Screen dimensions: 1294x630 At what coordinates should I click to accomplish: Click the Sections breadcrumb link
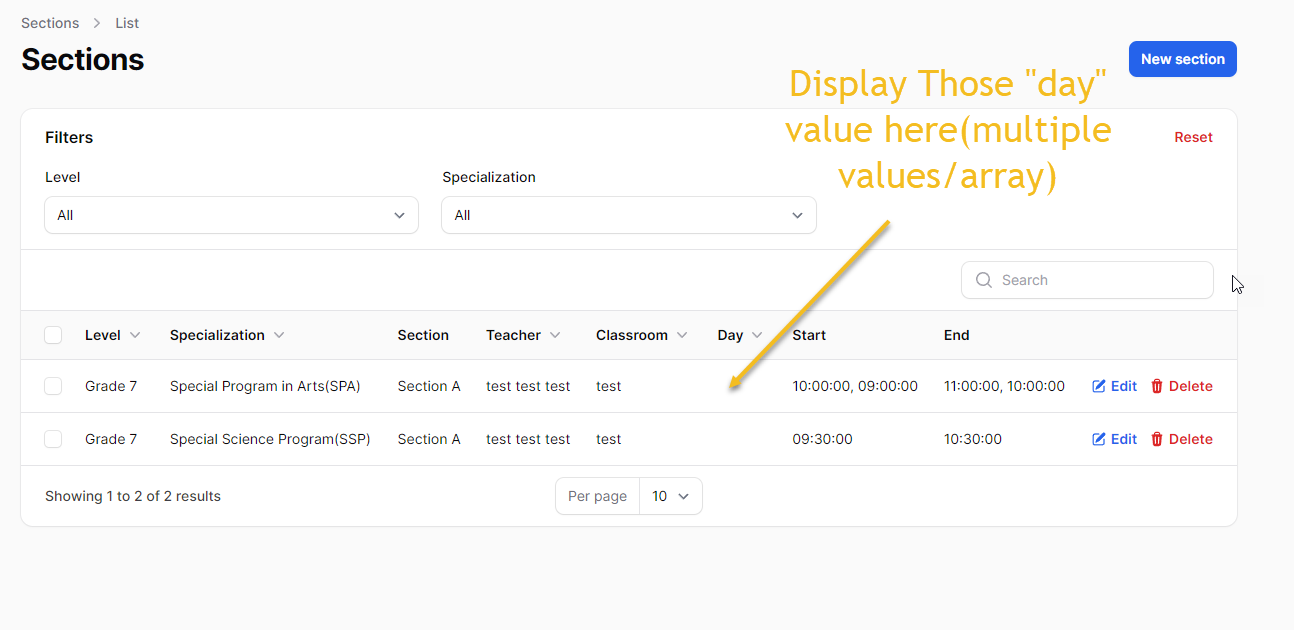click(x=50, y=22)
